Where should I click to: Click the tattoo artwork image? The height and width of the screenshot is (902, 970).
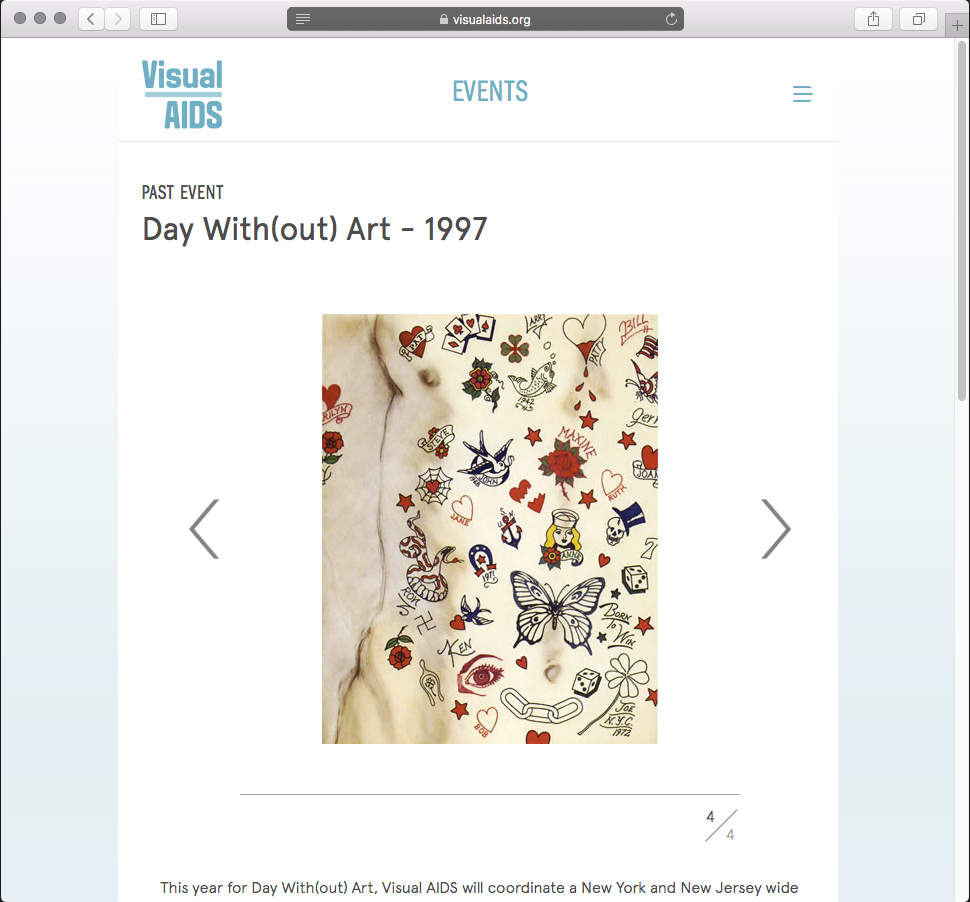489,529
